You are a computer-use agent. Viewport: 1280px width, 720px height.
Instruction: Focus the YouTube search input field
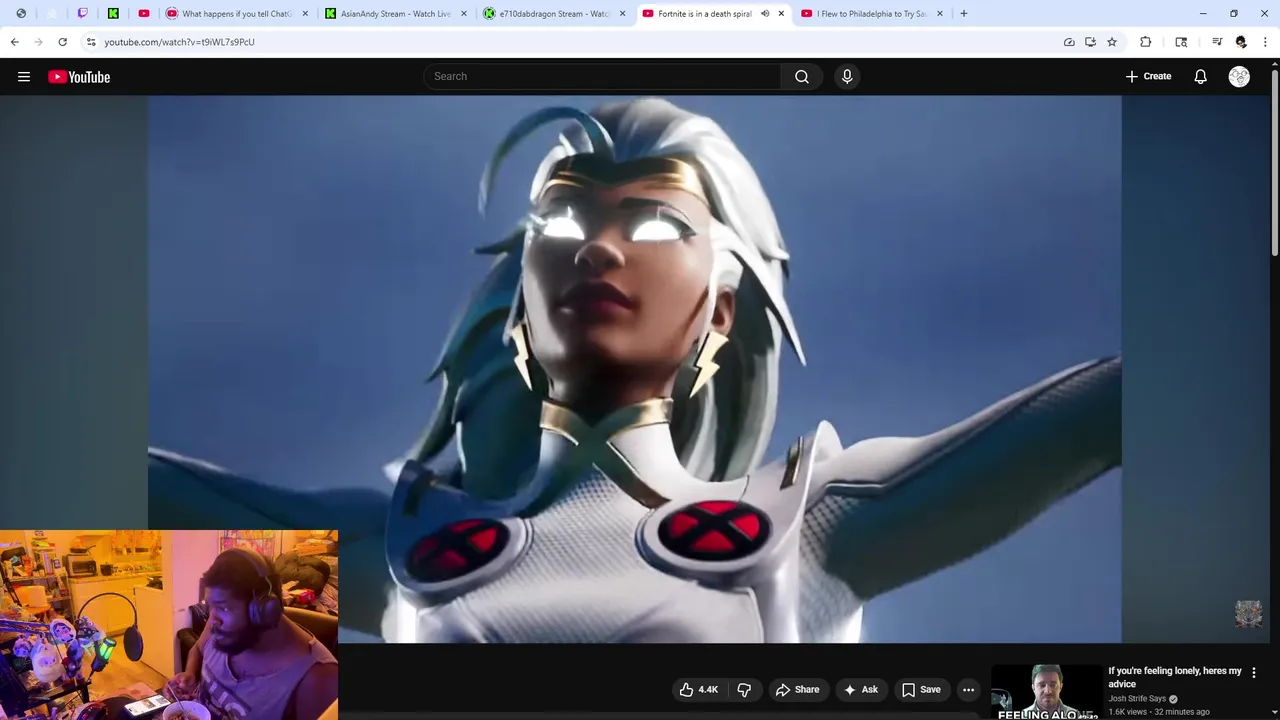(x=603, y=76)
